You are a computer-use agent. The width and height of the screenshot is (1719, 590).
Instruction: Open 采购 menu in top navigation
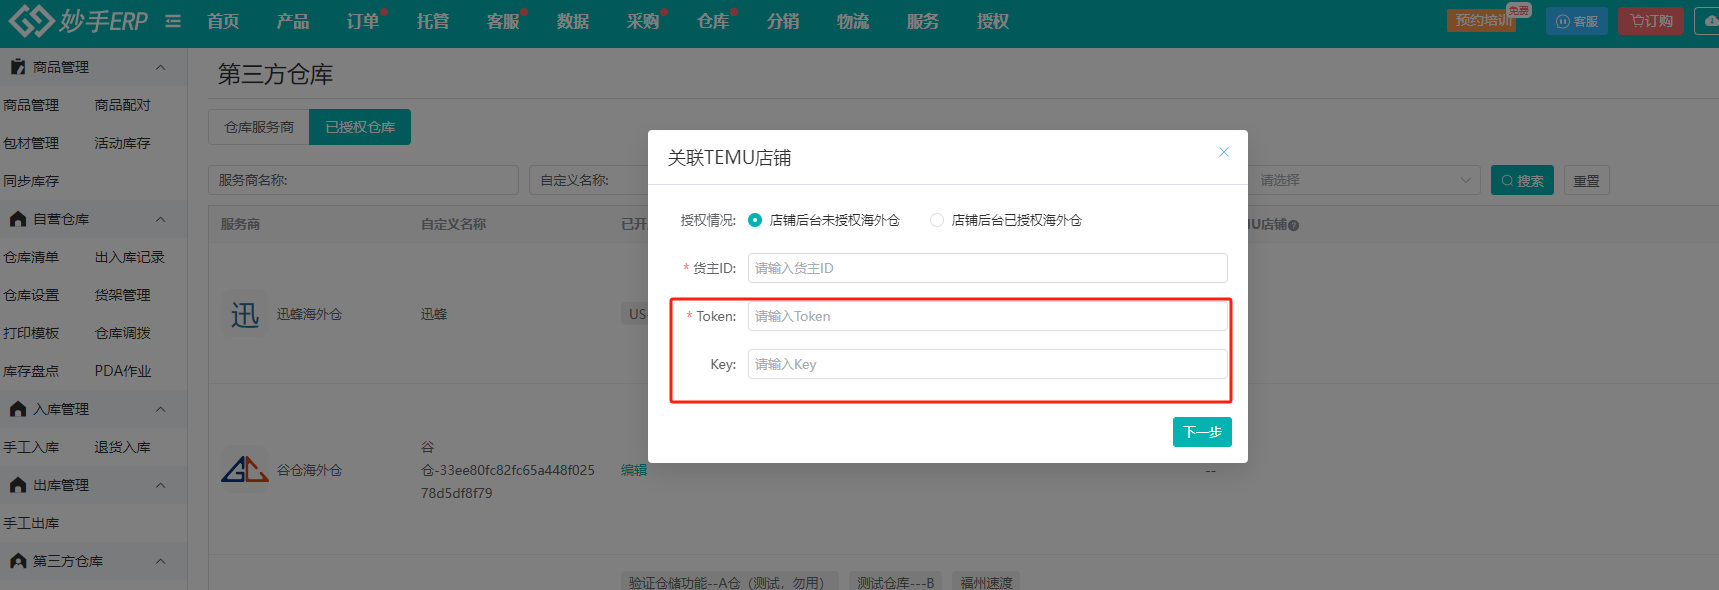pos(643,21)
